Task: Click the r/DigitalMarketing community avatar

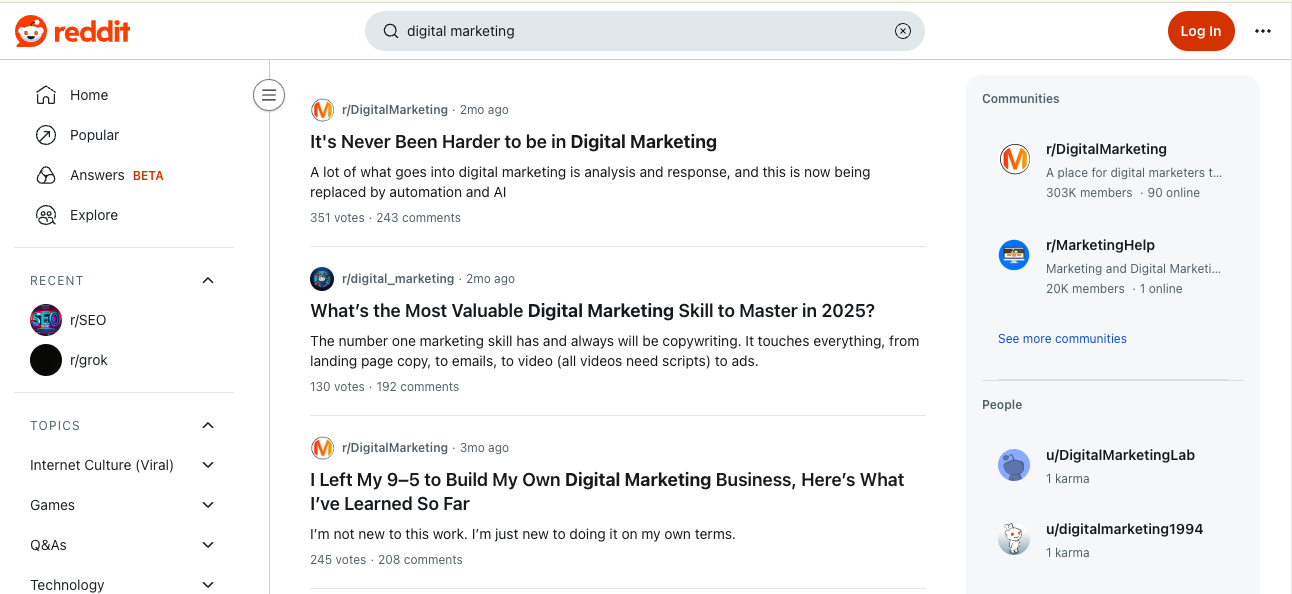Action: tap(1014, 158)
